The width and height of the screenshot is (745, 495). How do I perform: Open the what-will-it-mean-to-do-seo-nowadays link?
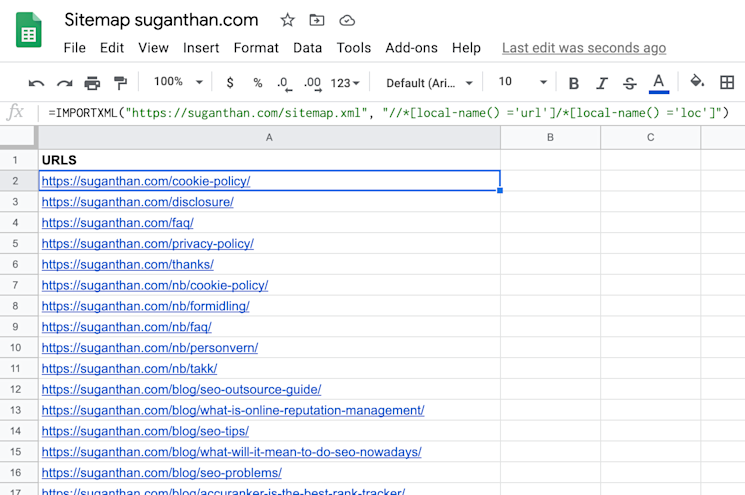click(x=231, y=452)
